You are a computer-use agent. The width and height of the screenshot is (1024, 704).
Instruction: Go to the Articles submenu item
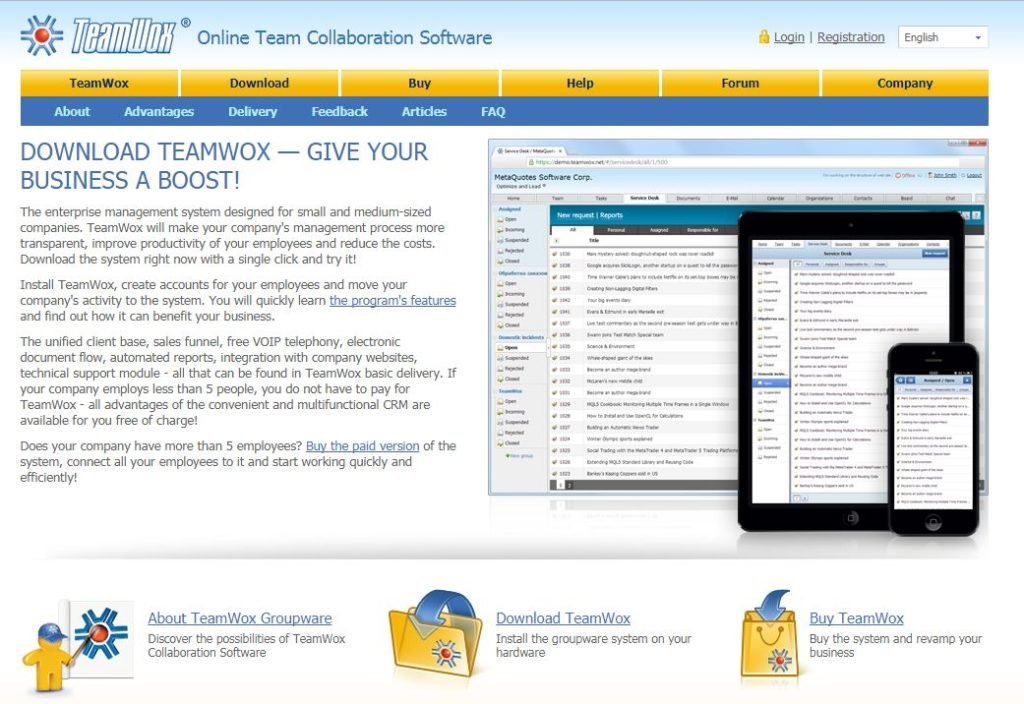click(x=424, y=112)
